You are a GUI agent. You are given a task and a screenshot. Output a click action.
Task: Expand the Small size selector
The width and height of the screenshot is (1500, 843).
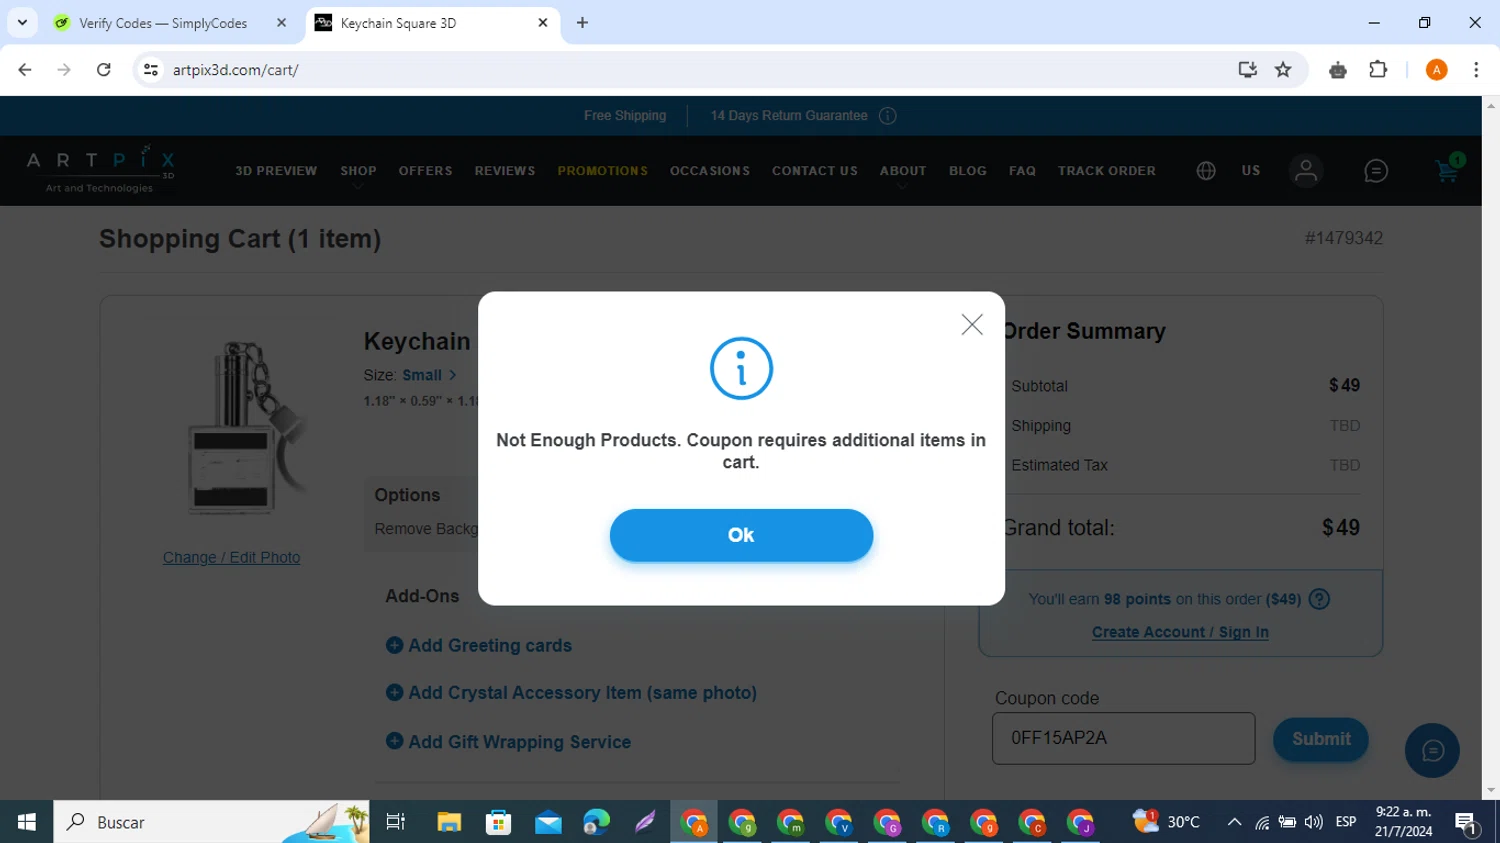tap(429, 375)
